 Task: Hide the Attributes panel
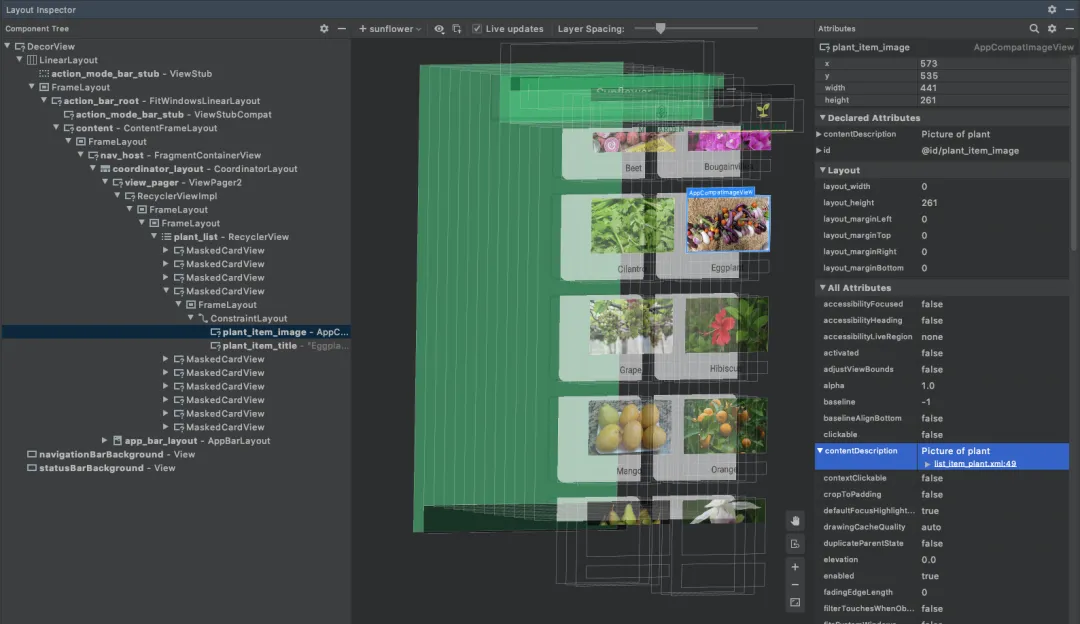(x=1070, y=29)
